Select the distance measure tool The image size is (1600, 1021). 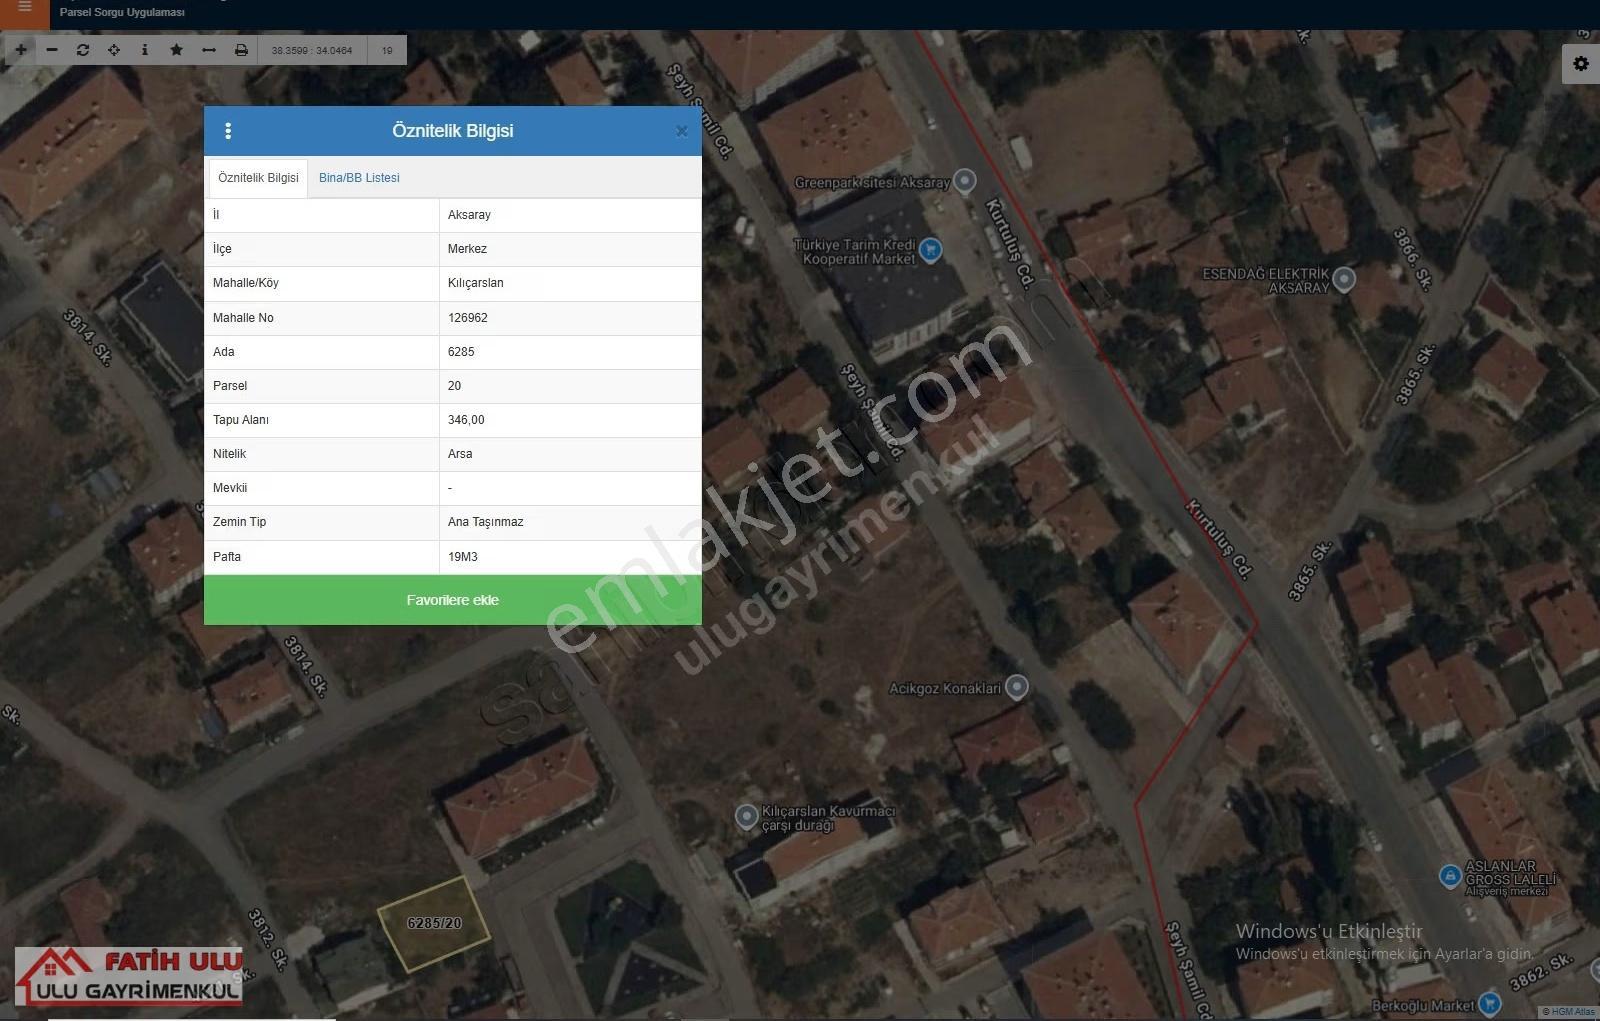209,50
